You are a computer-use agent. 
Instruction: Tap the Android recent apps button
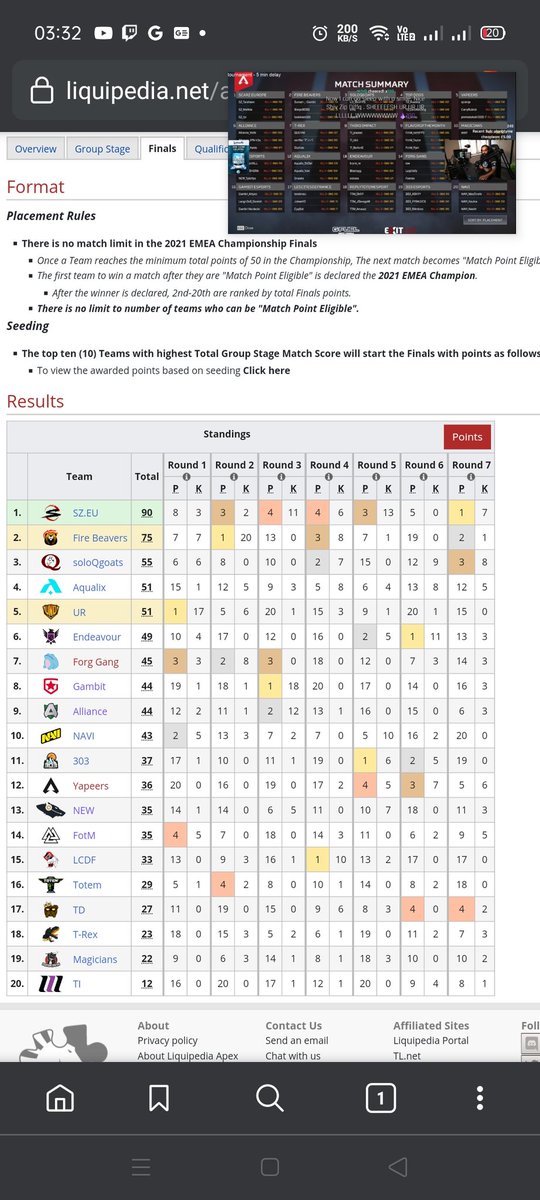(x=141, y=1167)
